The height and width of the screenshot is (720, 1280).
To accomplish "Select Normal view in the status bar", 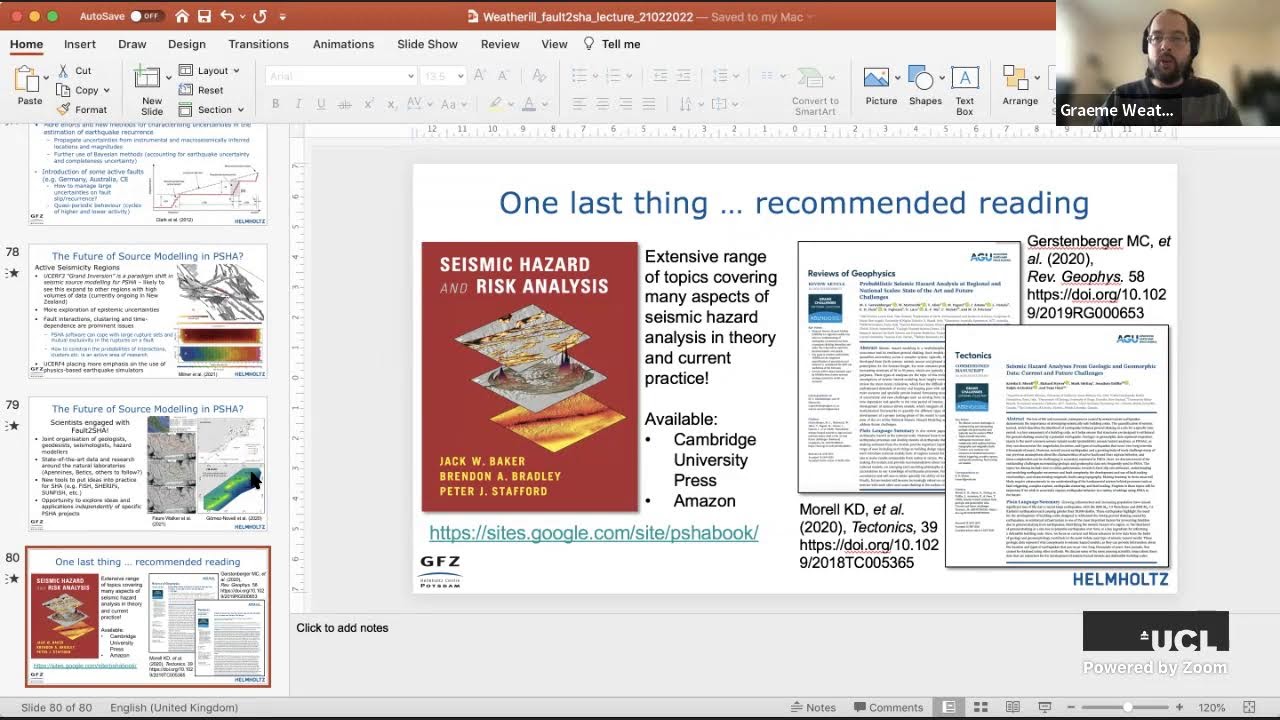I will (x=949, y=707).
